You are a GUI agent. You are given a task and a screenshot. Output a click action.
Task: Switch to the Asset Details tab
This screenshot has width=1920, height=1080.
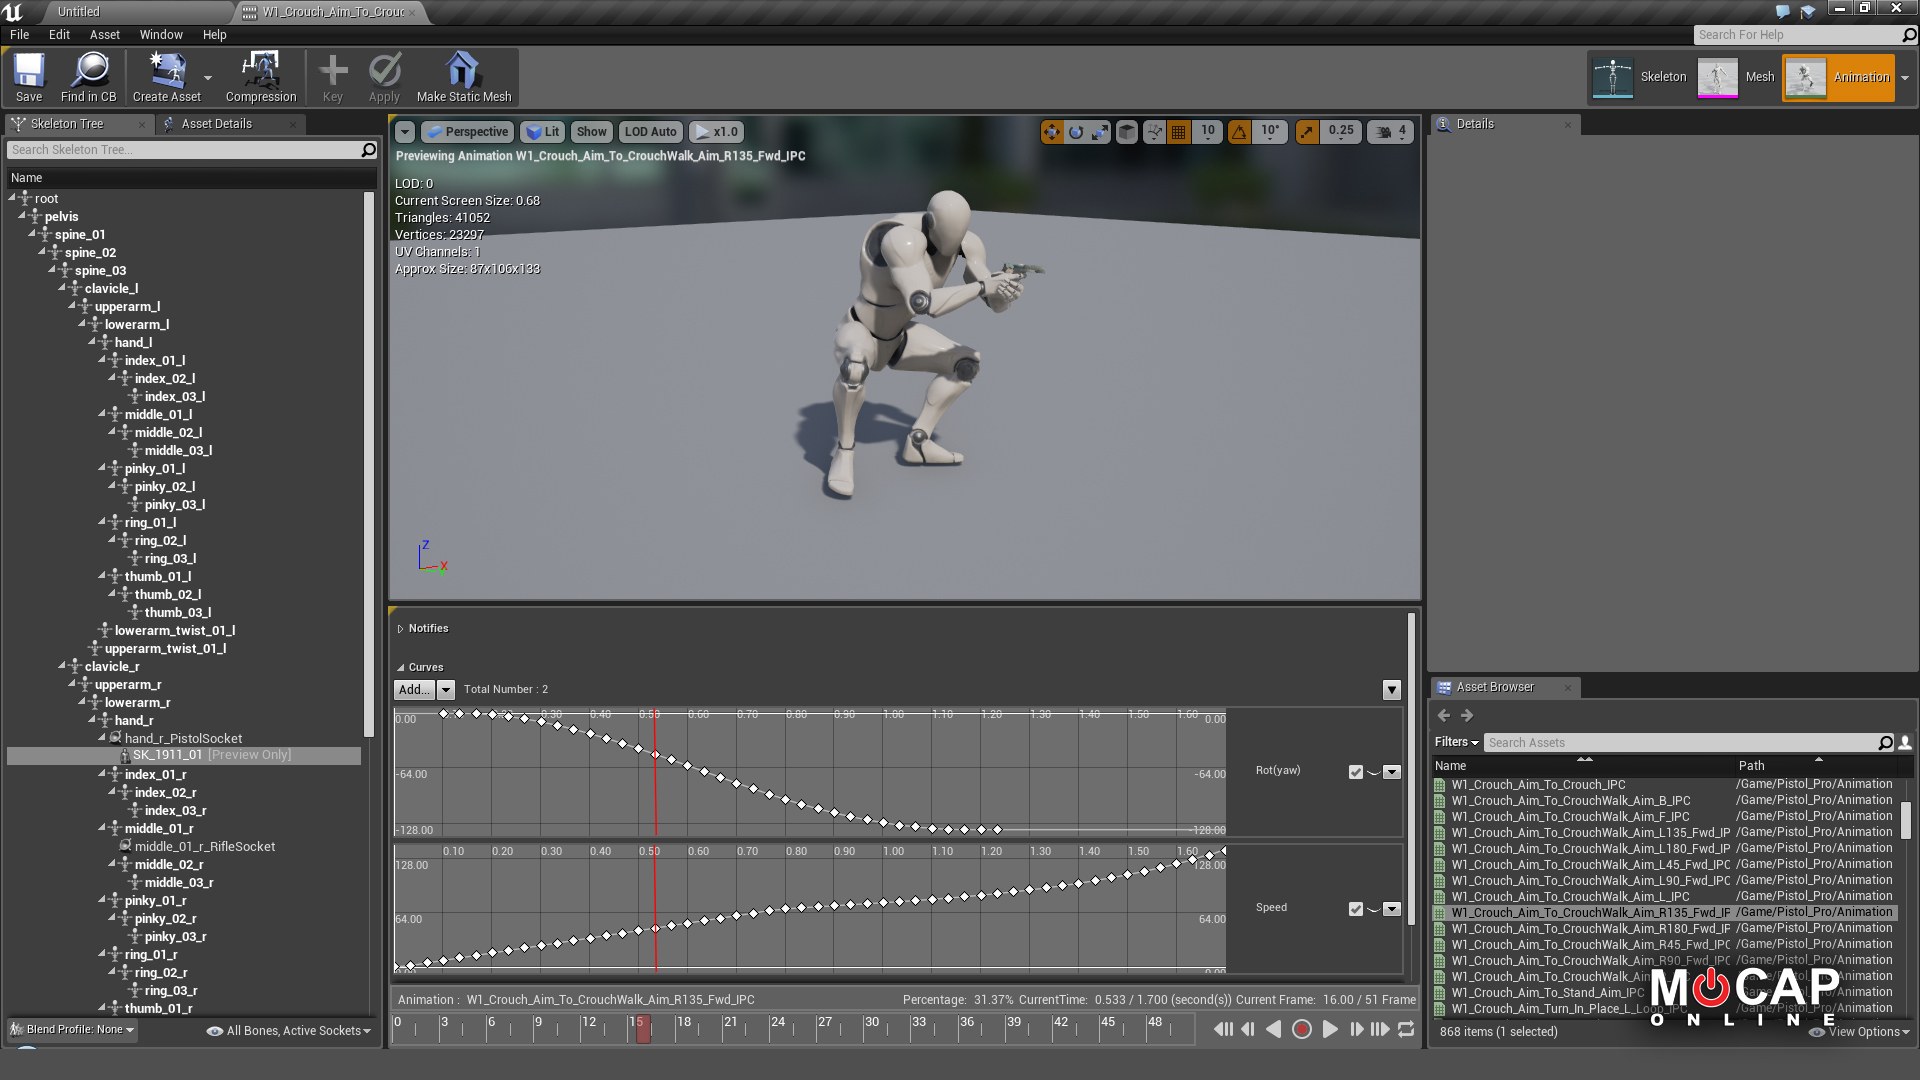coord(216,124)
